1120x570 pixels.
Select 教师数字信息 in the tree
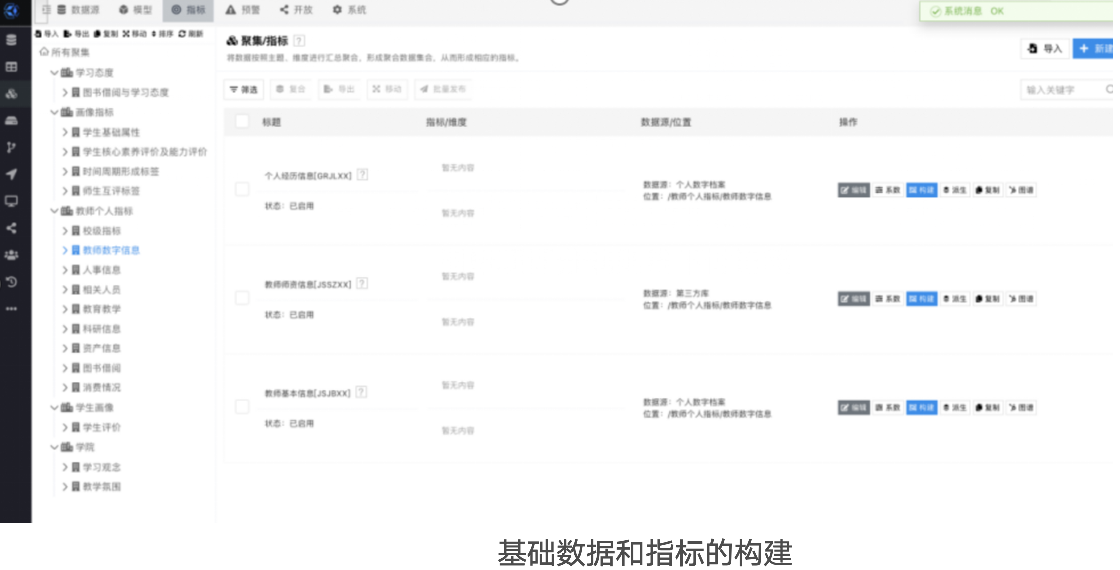point(111,250)
